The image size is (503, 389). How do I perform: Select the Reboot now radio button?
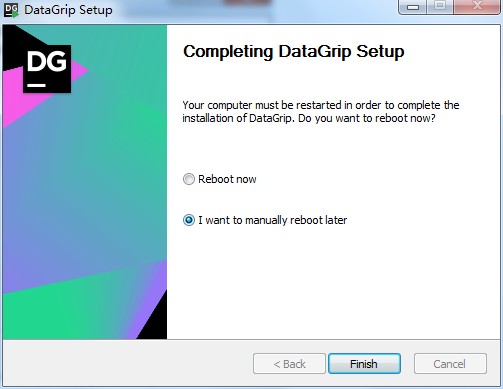(x=189, y=179)
